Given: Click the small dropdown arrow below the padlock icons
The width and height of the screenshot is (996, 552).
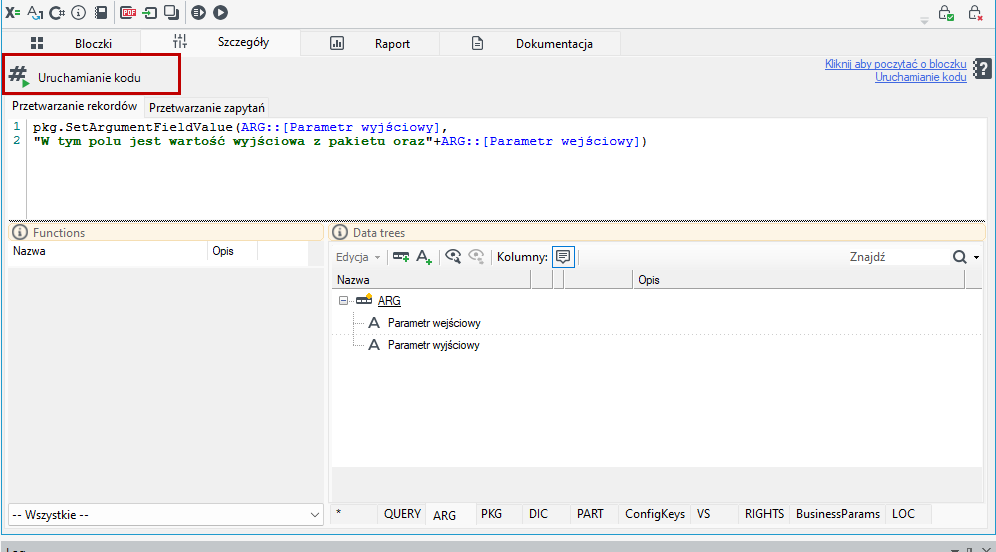Looking at the screenshot, I should (x=924, y=22).
